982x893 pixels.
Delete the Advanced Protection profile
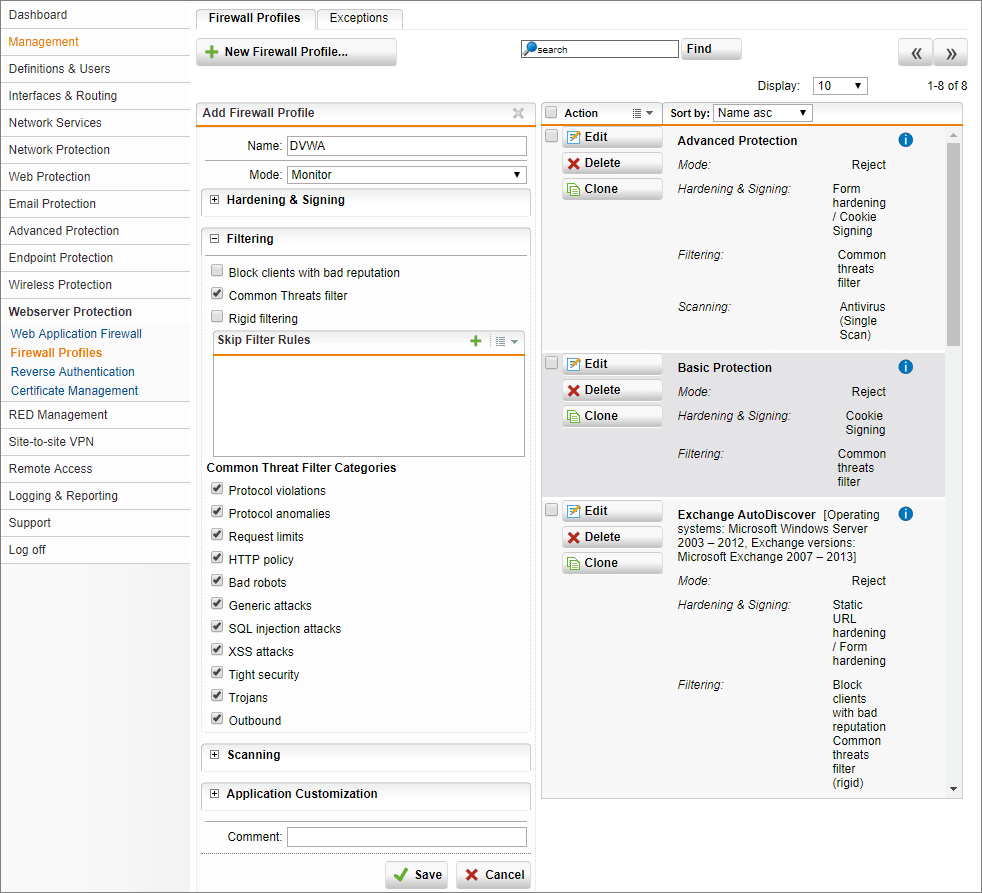612,163
